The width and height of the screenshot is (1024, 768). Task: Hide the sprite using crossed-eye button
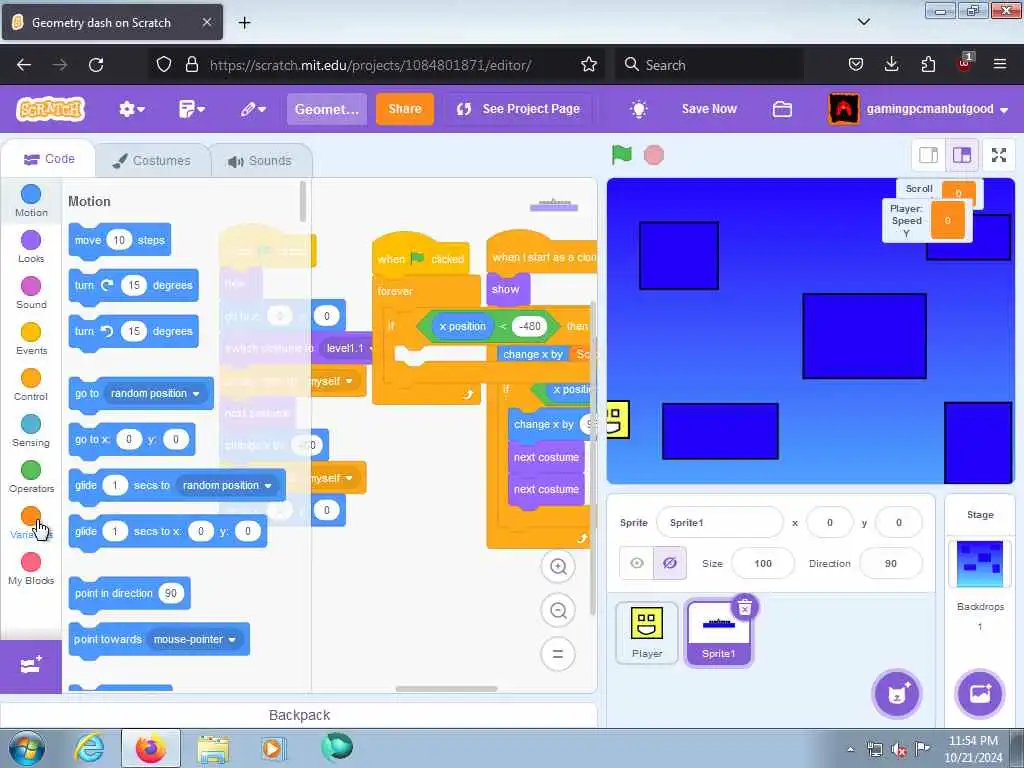(670, 563)
